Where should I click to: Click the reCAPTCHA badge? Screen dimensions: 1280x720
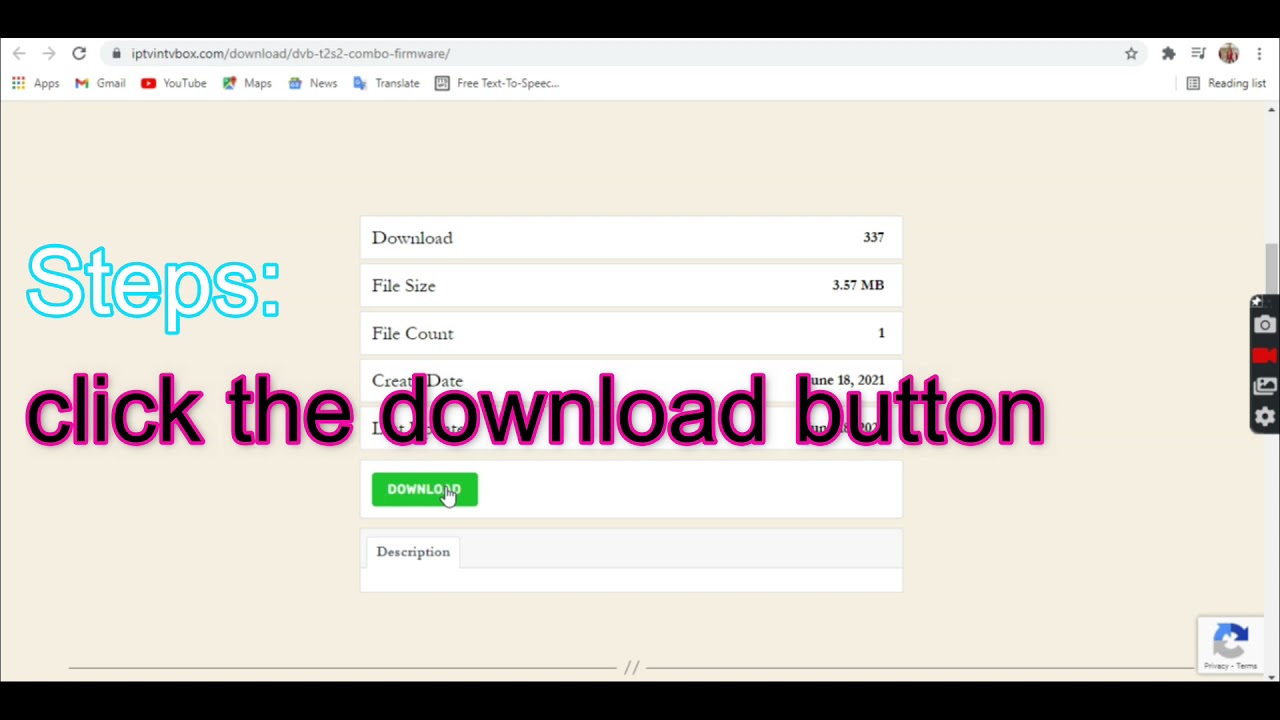(1231, 645)
